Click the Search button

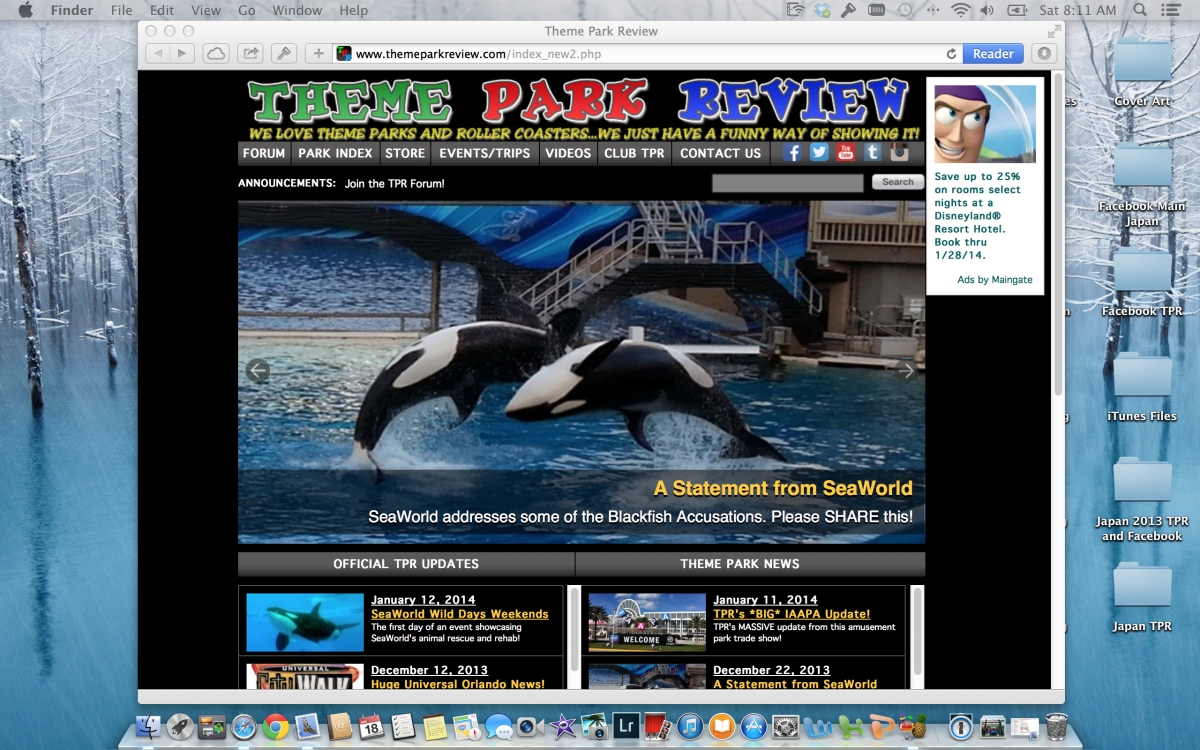pos(898,182)
